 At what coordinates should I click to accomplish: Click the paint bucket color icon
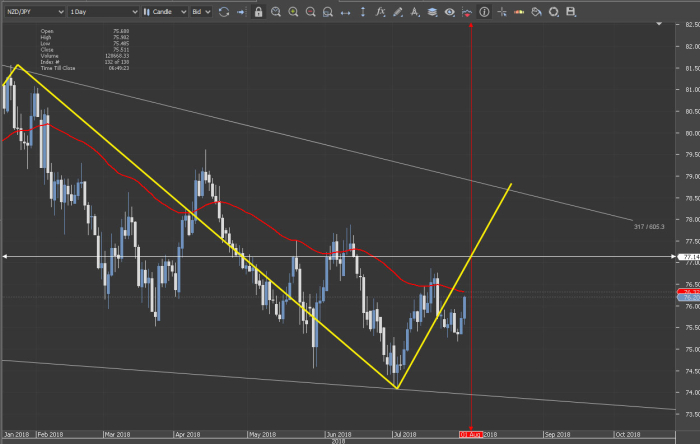536,12
